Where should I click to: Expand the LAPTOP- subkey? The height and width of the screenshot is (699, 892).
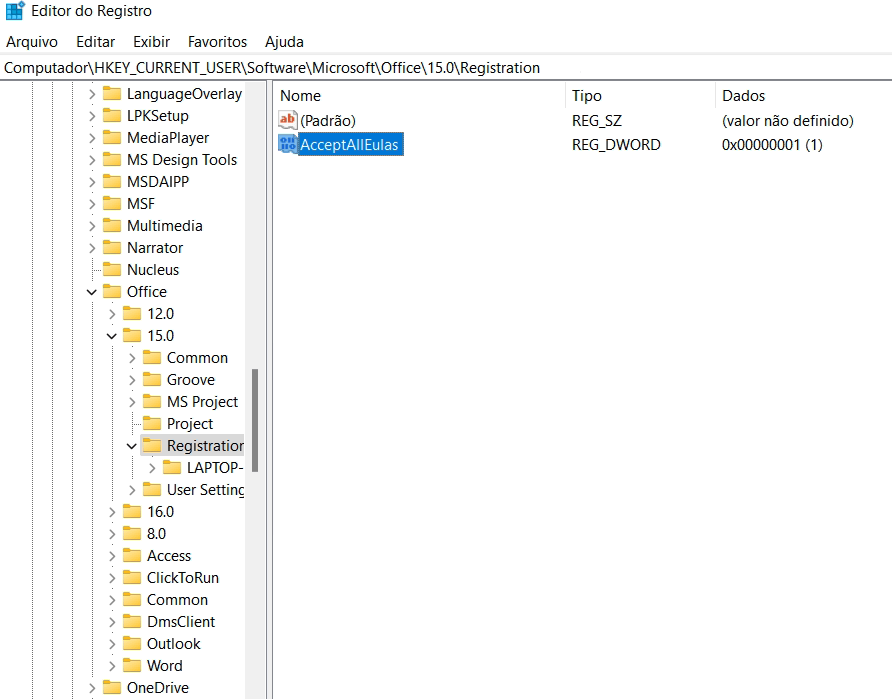click(x=152, y=468)
